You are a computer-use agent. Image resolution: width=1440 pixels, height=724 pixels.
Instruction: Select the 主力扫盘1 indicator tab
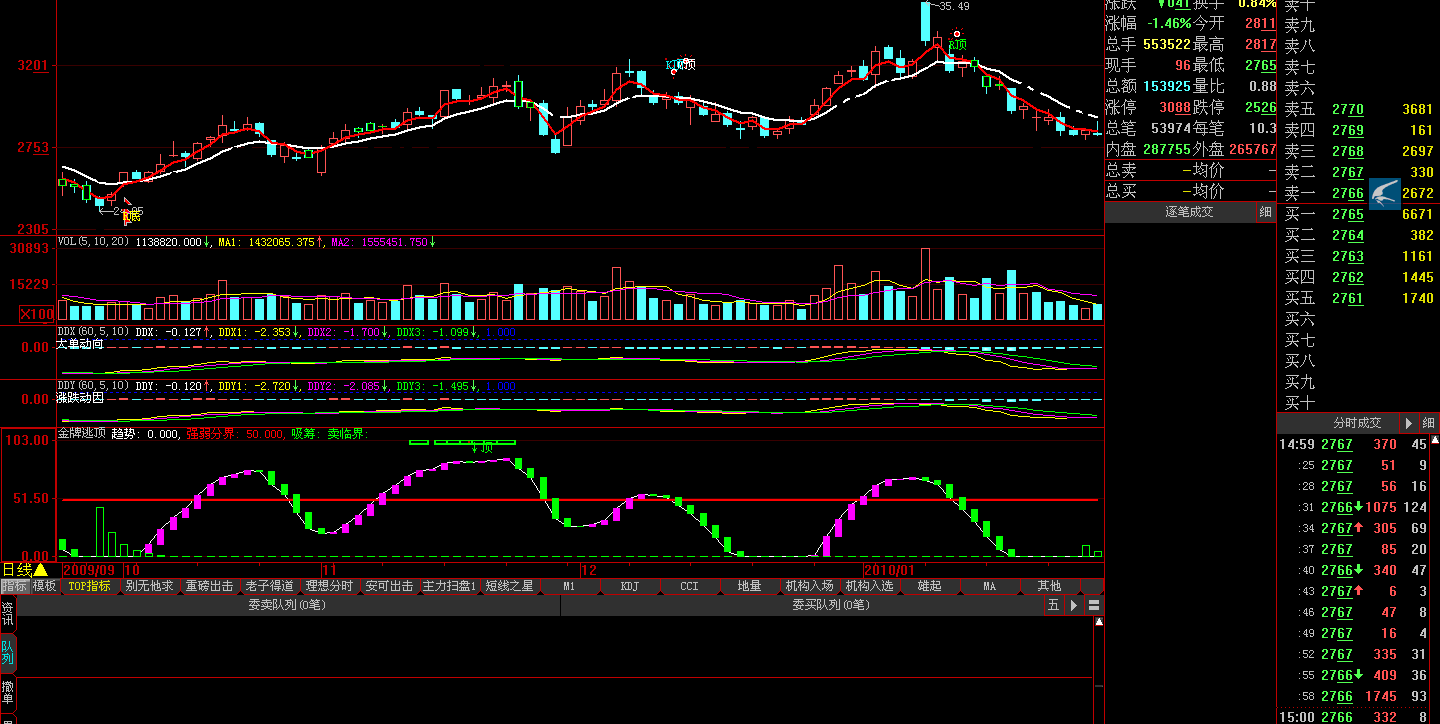tap(450, 586)
